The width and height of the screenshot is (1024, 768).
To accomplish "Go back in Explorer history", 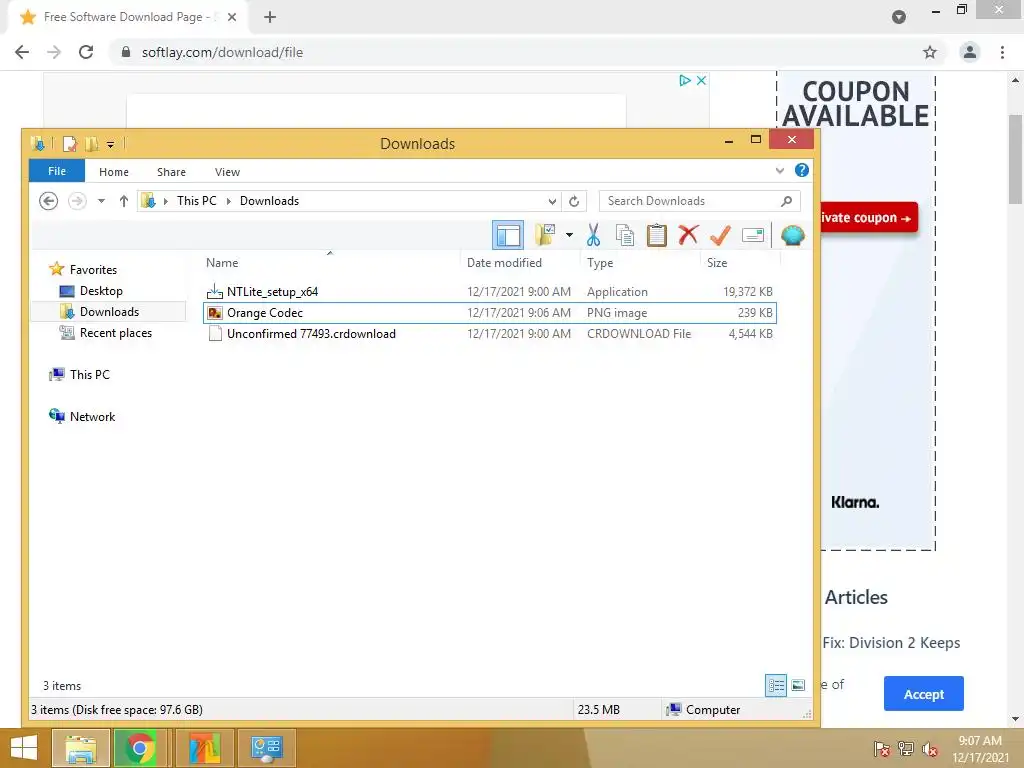I will click(48, 200).
